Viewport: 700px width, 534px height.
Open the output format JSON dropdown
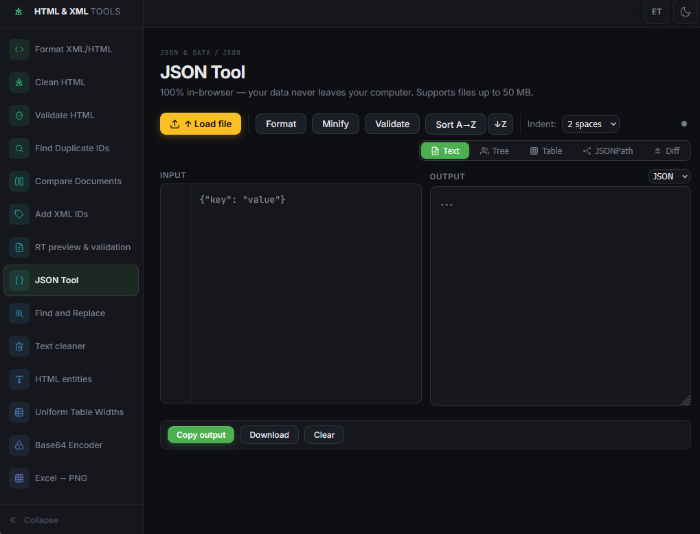[669, 176]
